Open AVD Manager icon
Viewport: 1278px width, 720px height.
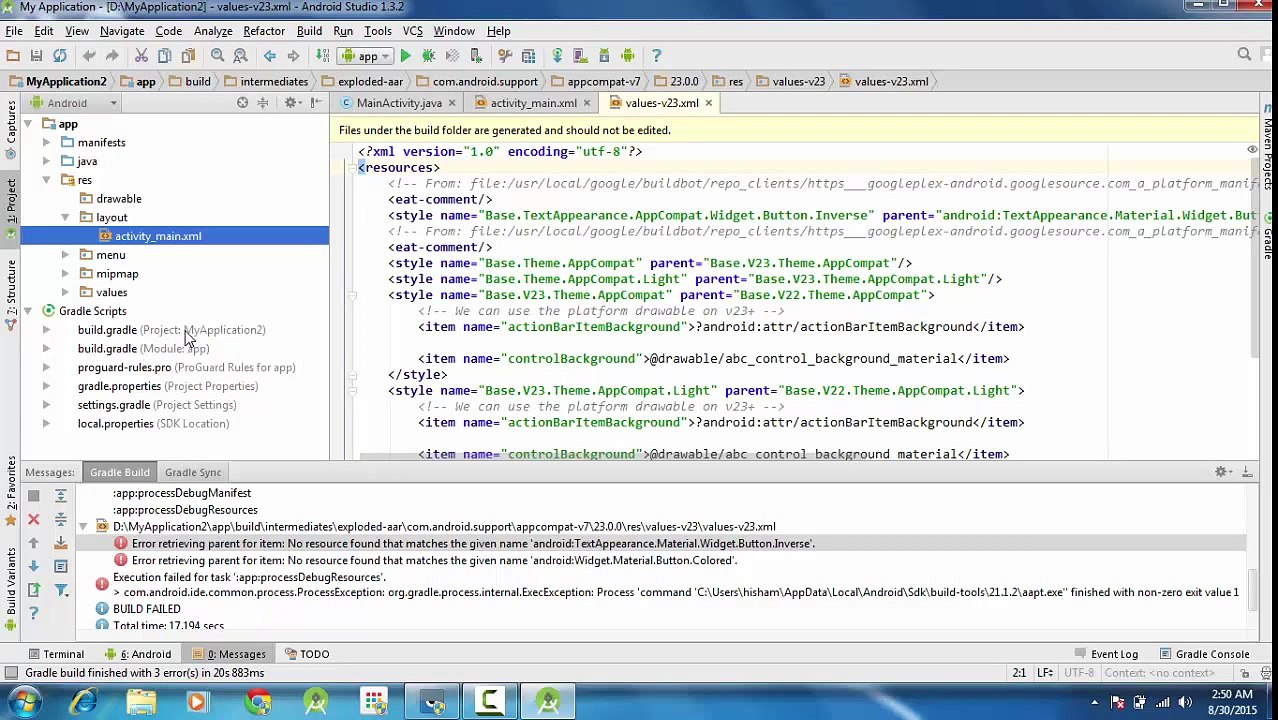(580, 56)
